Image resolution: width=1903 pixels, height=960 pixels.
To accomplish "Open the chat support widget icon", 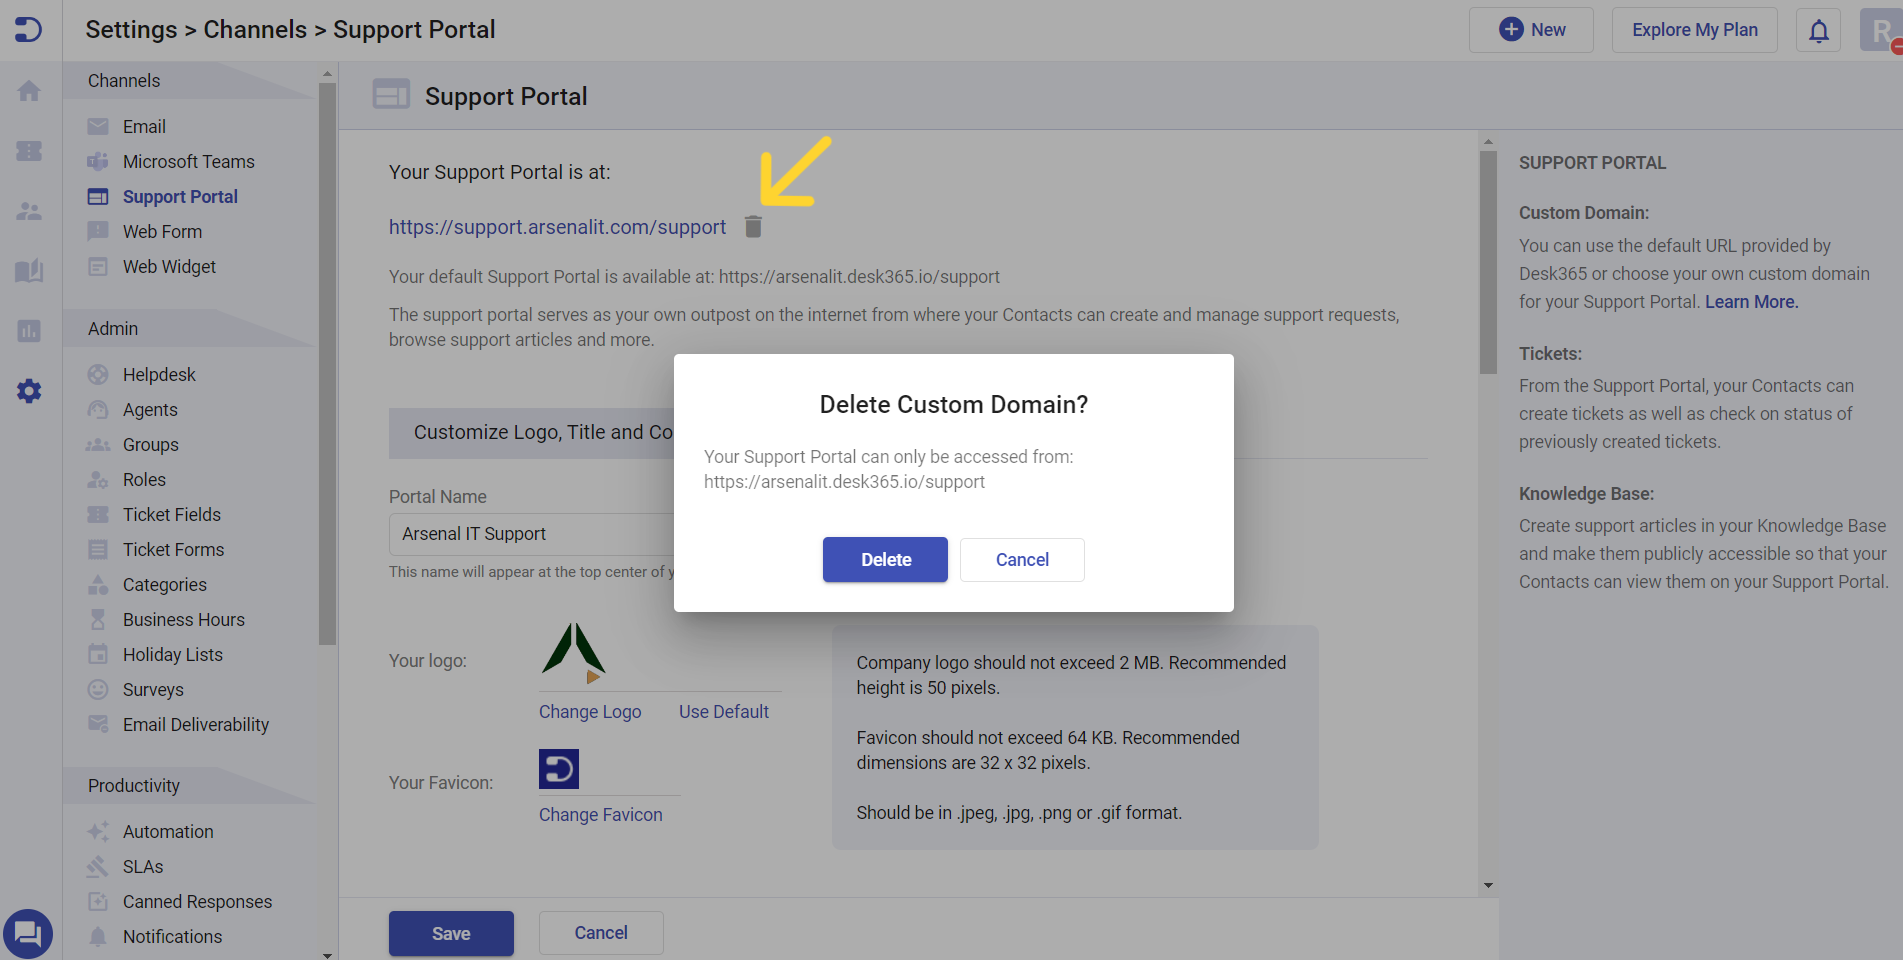I will (29, 933).
